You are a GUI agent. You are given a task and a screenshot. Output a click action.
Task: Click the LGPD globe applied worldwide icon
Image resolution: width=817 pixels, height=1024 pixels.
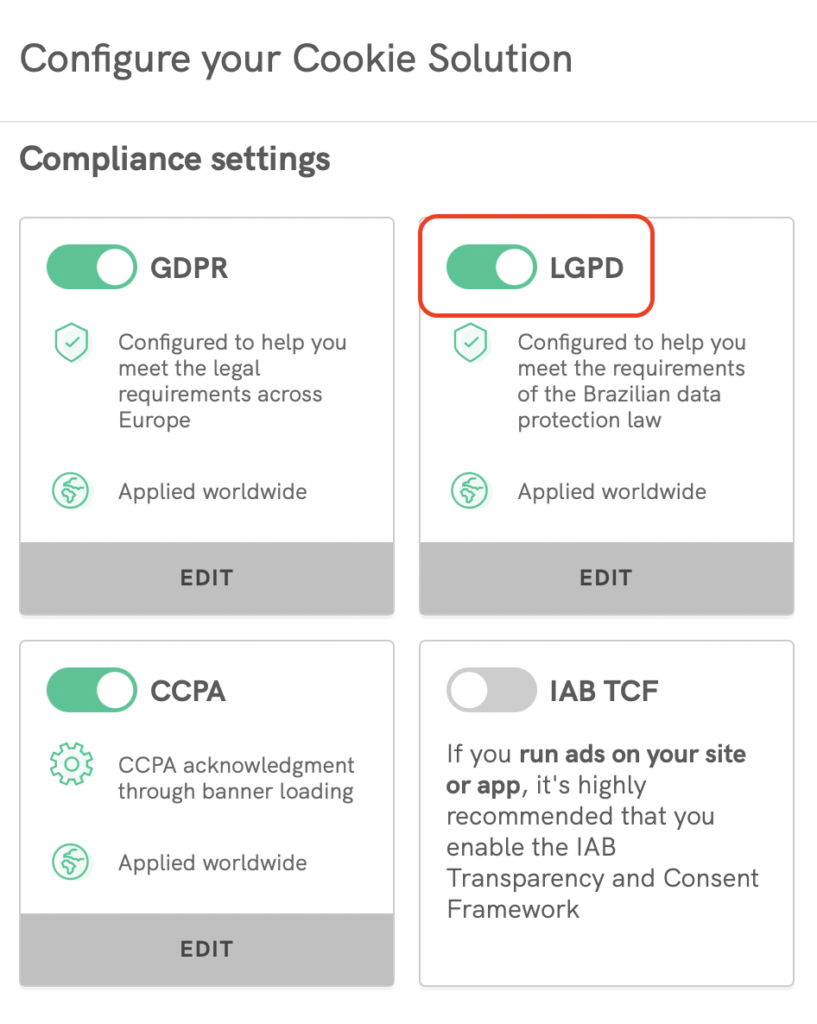[470, 491]
